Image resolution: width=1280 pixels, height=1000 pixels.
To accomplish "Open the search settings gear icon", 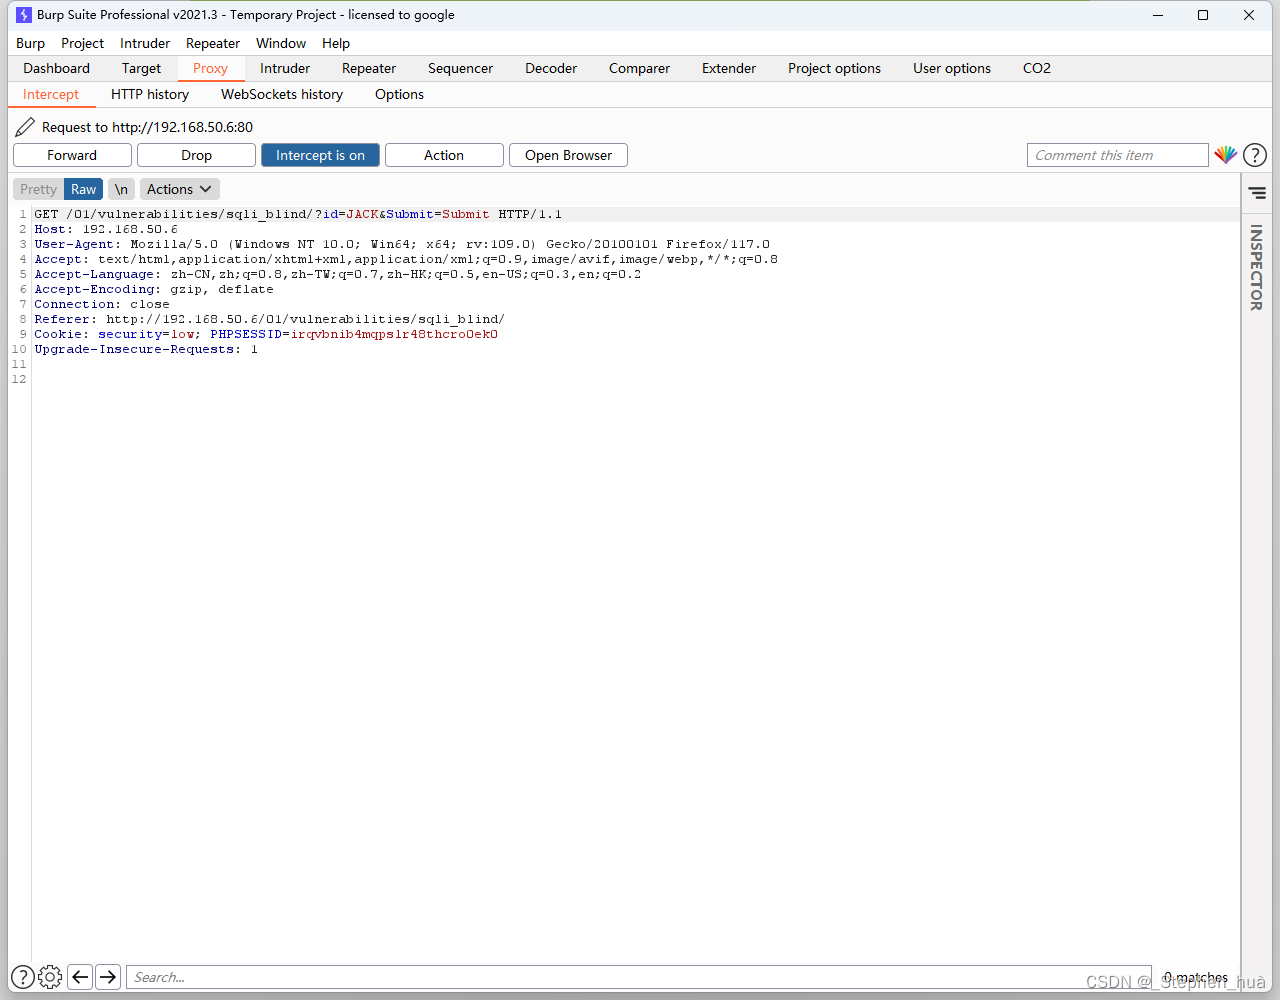I will click(50, 977).
